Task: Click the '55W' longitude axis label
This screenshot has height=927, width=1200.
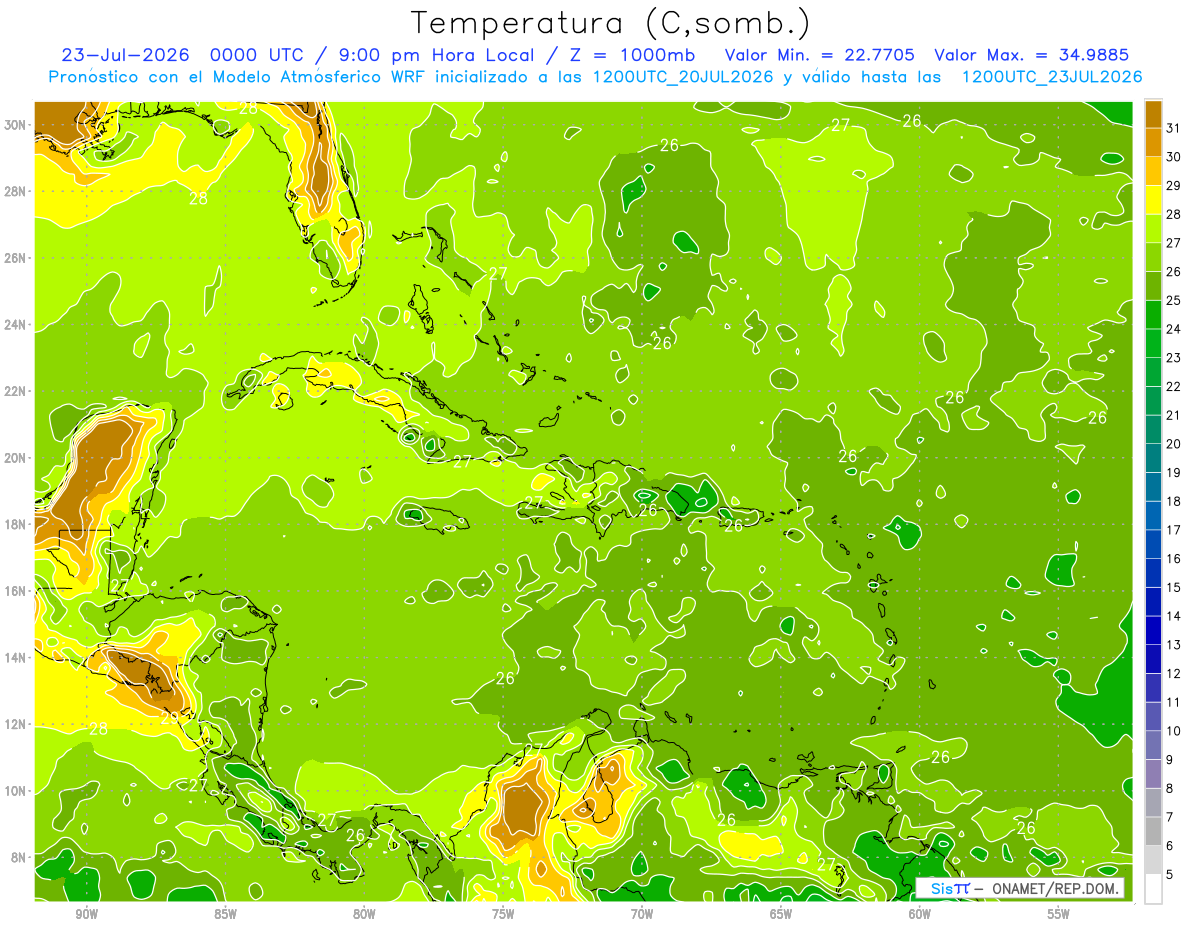Action: (x=1059, y=914)
